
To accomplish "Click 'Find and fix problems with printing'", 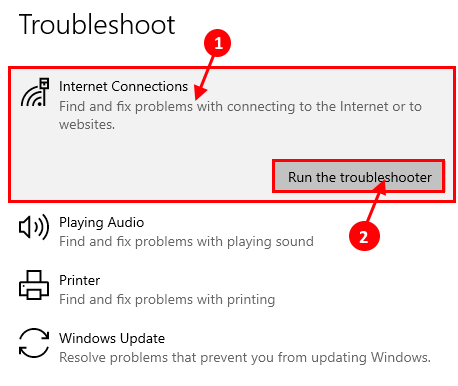I will 167,299.
